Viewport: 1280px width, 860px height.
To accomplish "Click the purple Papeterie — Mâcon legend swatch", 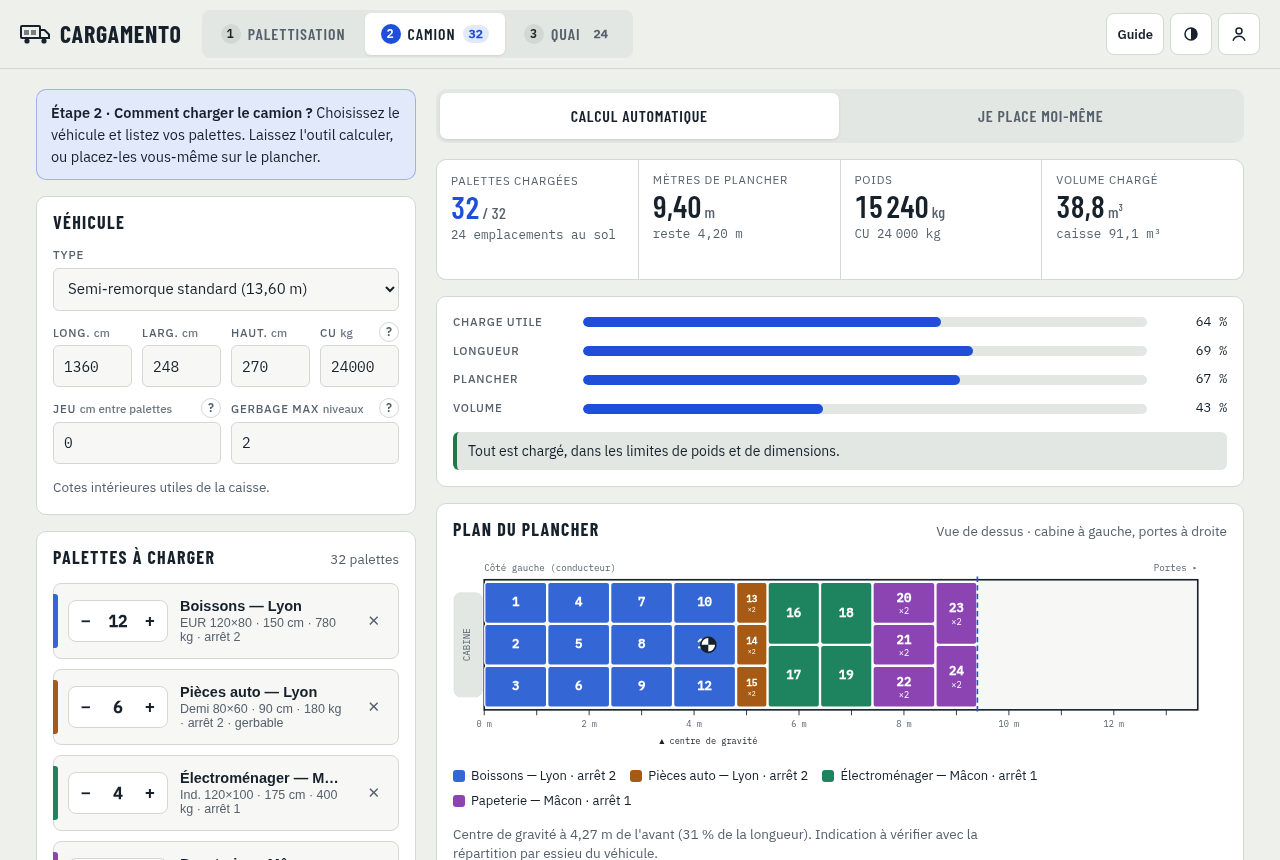I will tap(459, 801).
